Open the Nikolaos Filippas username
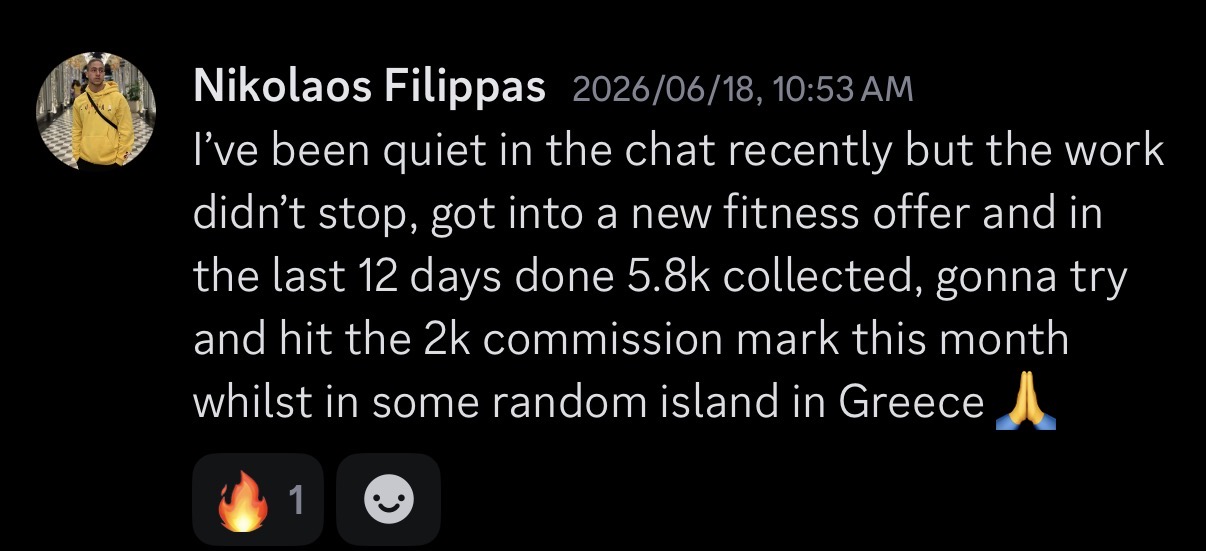Image resolution: width=1206 pixels, height=551 pixels. pos(369,90)
